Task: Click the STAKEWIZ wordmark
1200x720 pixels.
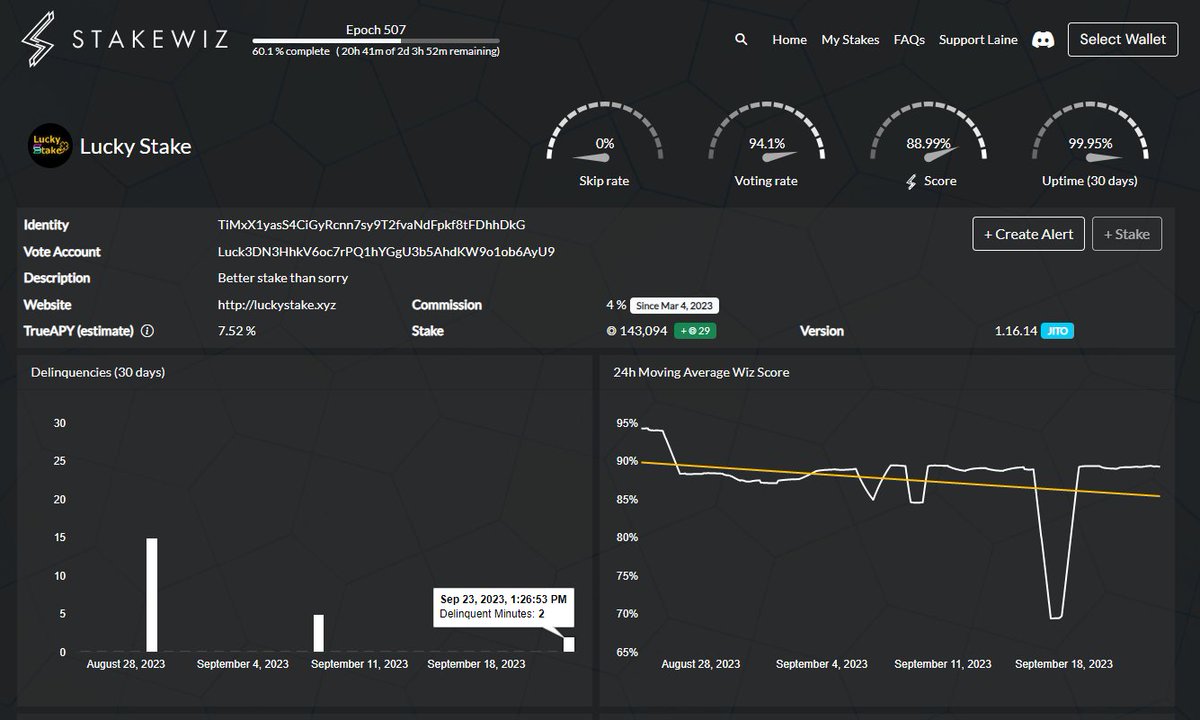Action: [x=151, y=41]
